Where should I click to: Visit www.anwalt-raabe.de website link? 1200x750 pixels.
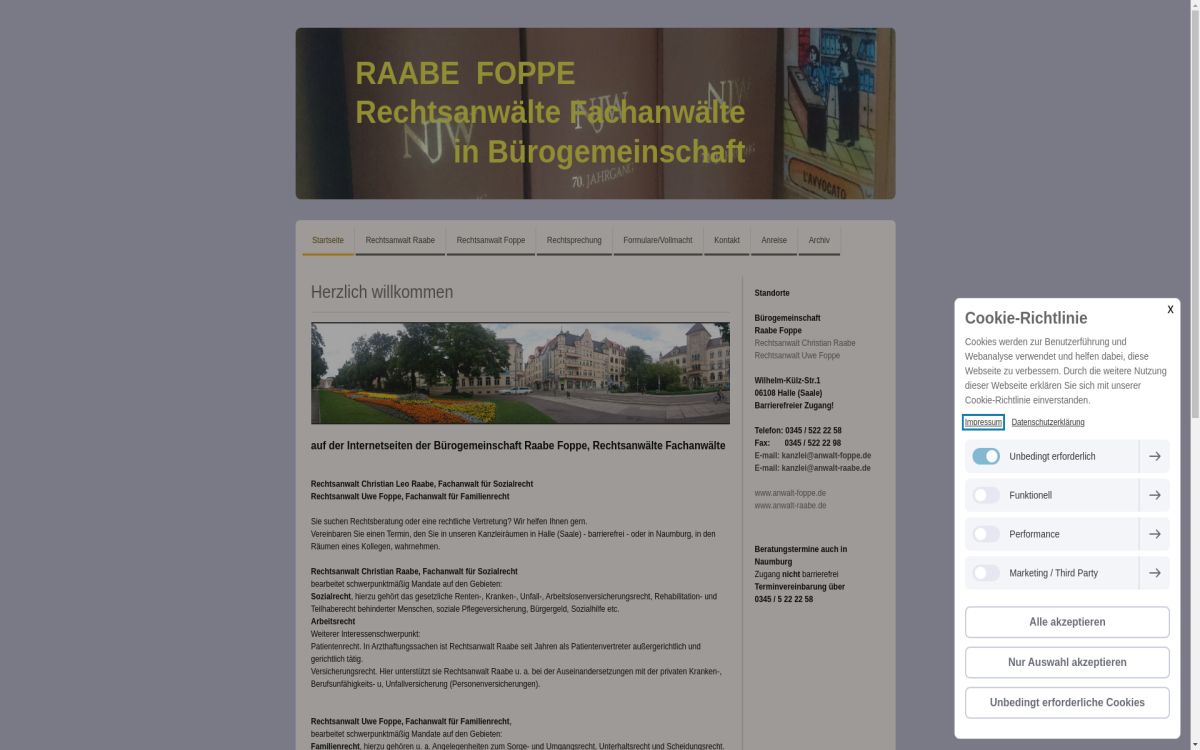click(790, 505)
